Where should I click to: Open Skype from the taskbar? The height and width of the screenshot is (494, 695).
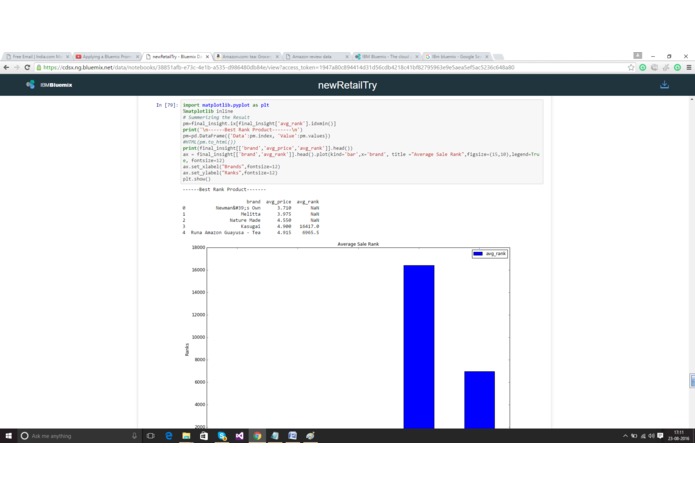click(x=222, y=436)
